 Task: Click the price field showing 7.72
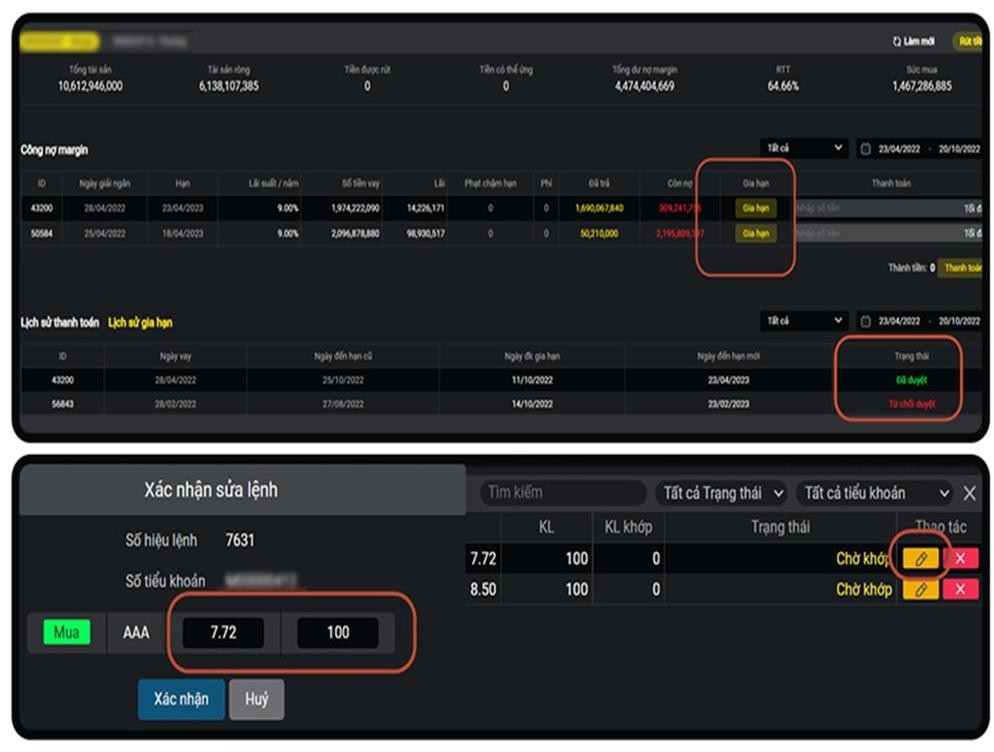point(223,633)
